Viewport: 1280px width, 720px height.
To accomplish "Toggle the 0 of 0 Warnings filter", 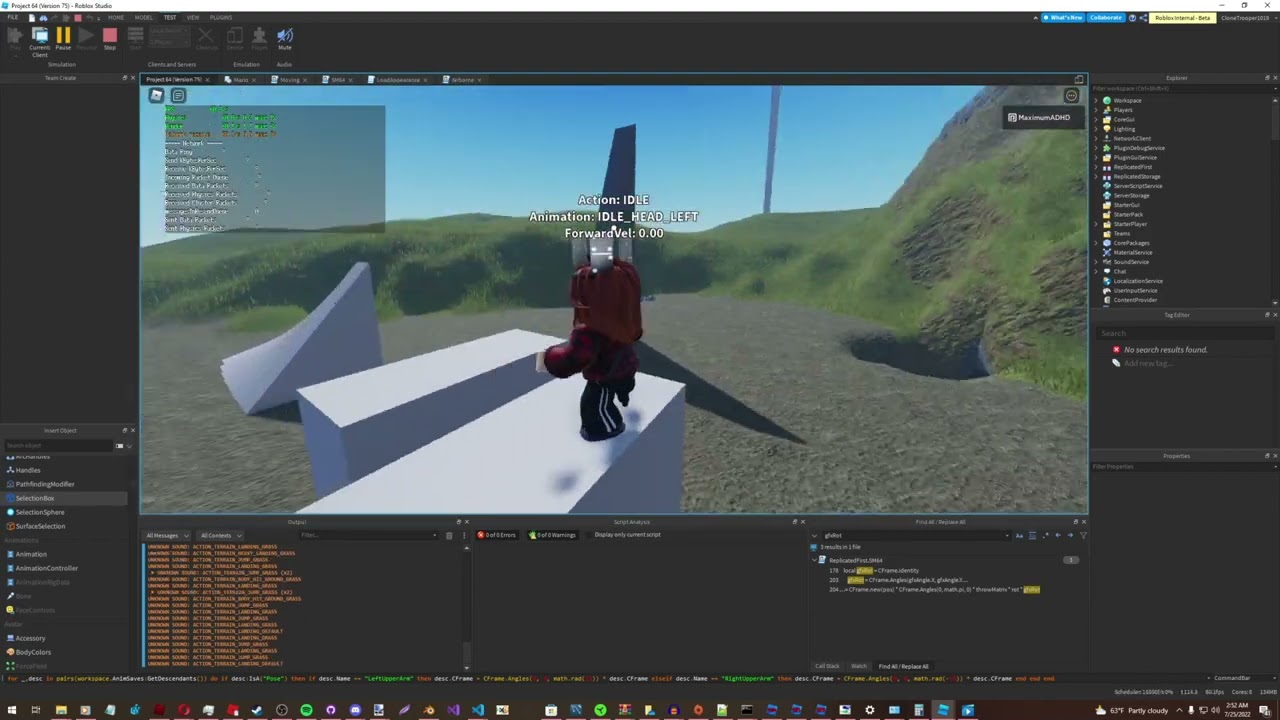I will pos(553,535).
